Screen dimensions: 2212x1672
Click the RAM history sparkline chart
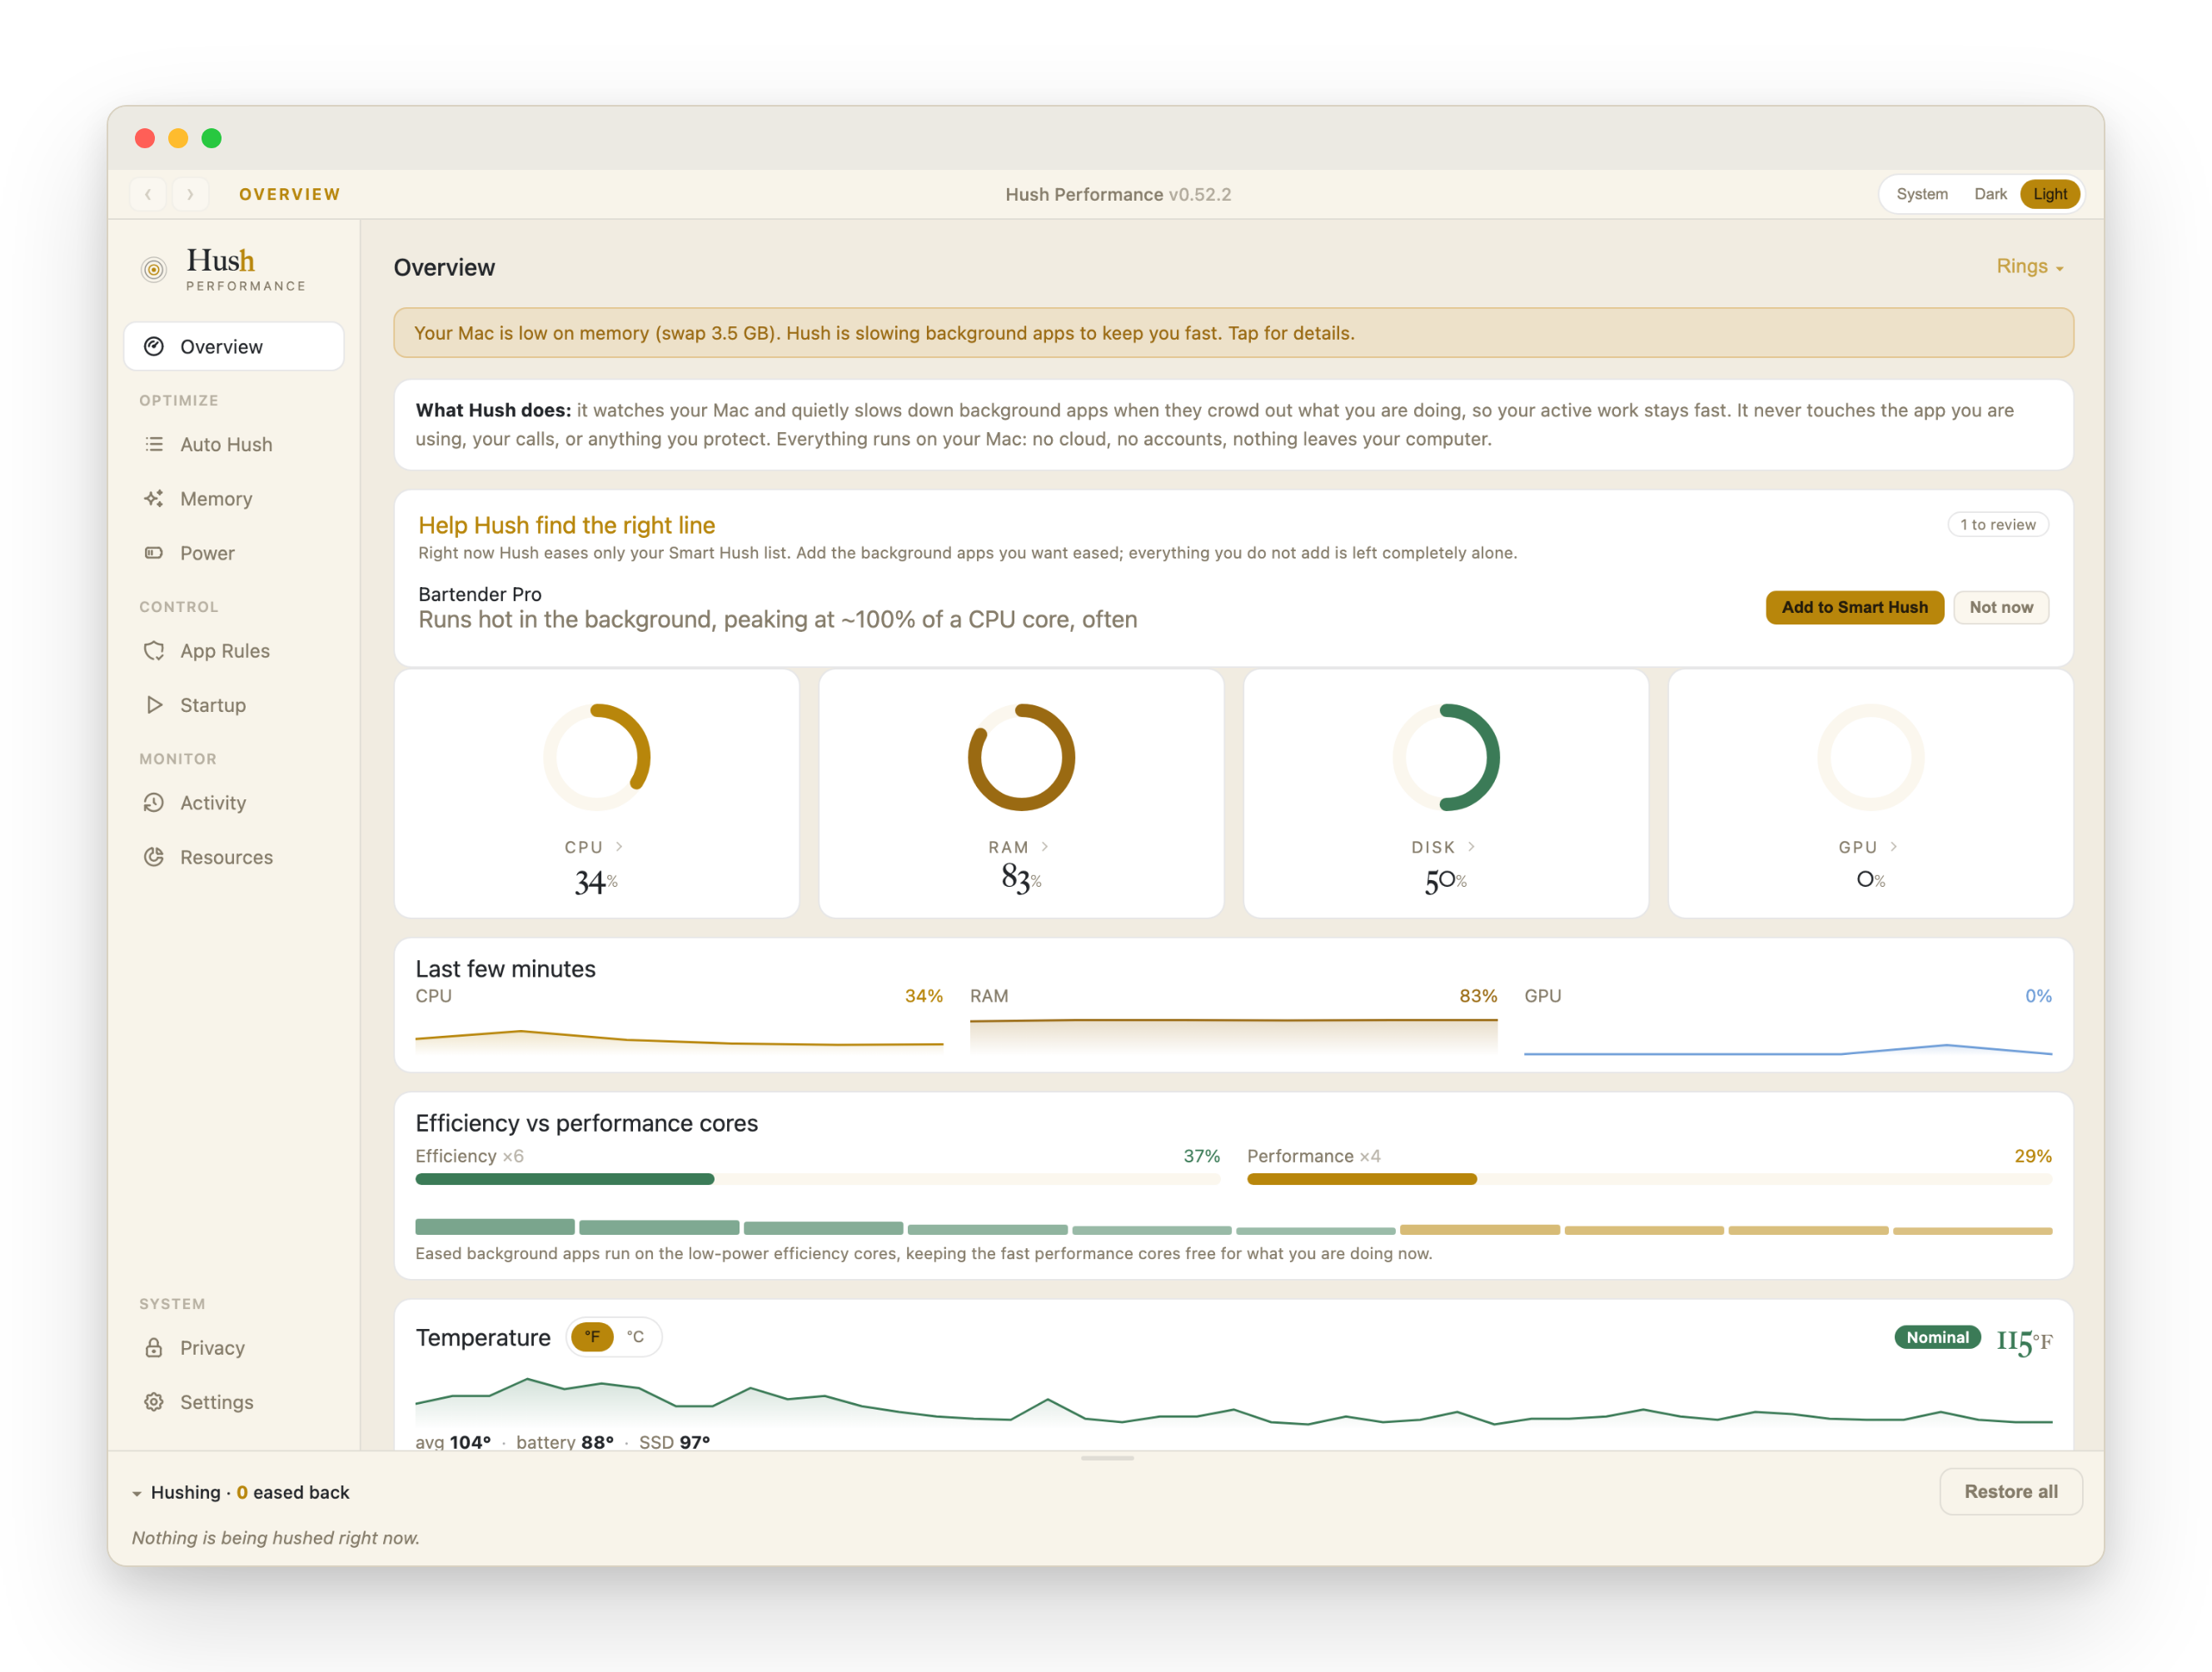point(1233,1035)
